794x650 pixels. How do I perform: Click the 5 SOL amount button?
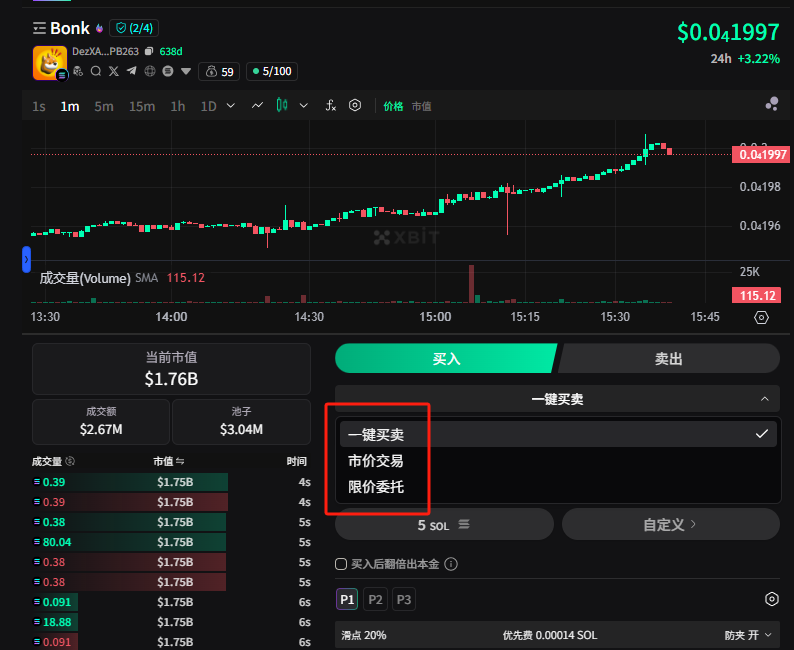pos(444,524)
